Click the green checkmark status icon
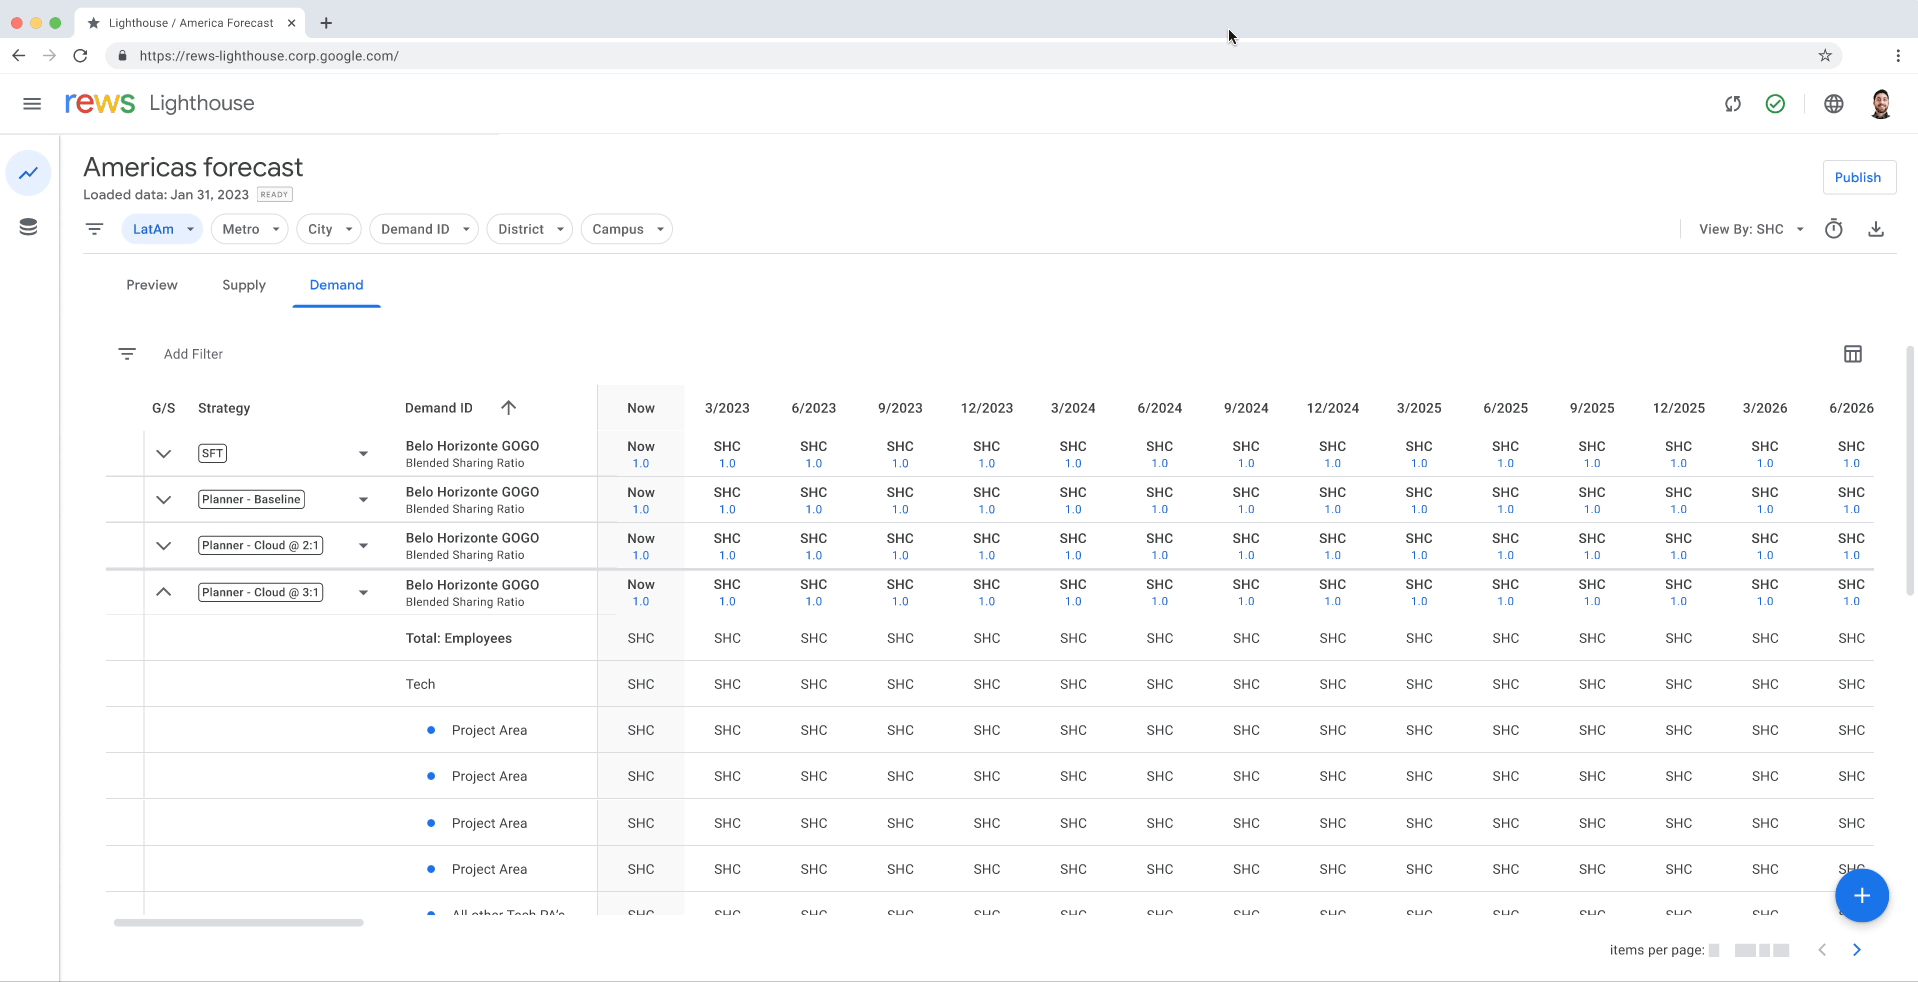 (x=1775, y=104)
